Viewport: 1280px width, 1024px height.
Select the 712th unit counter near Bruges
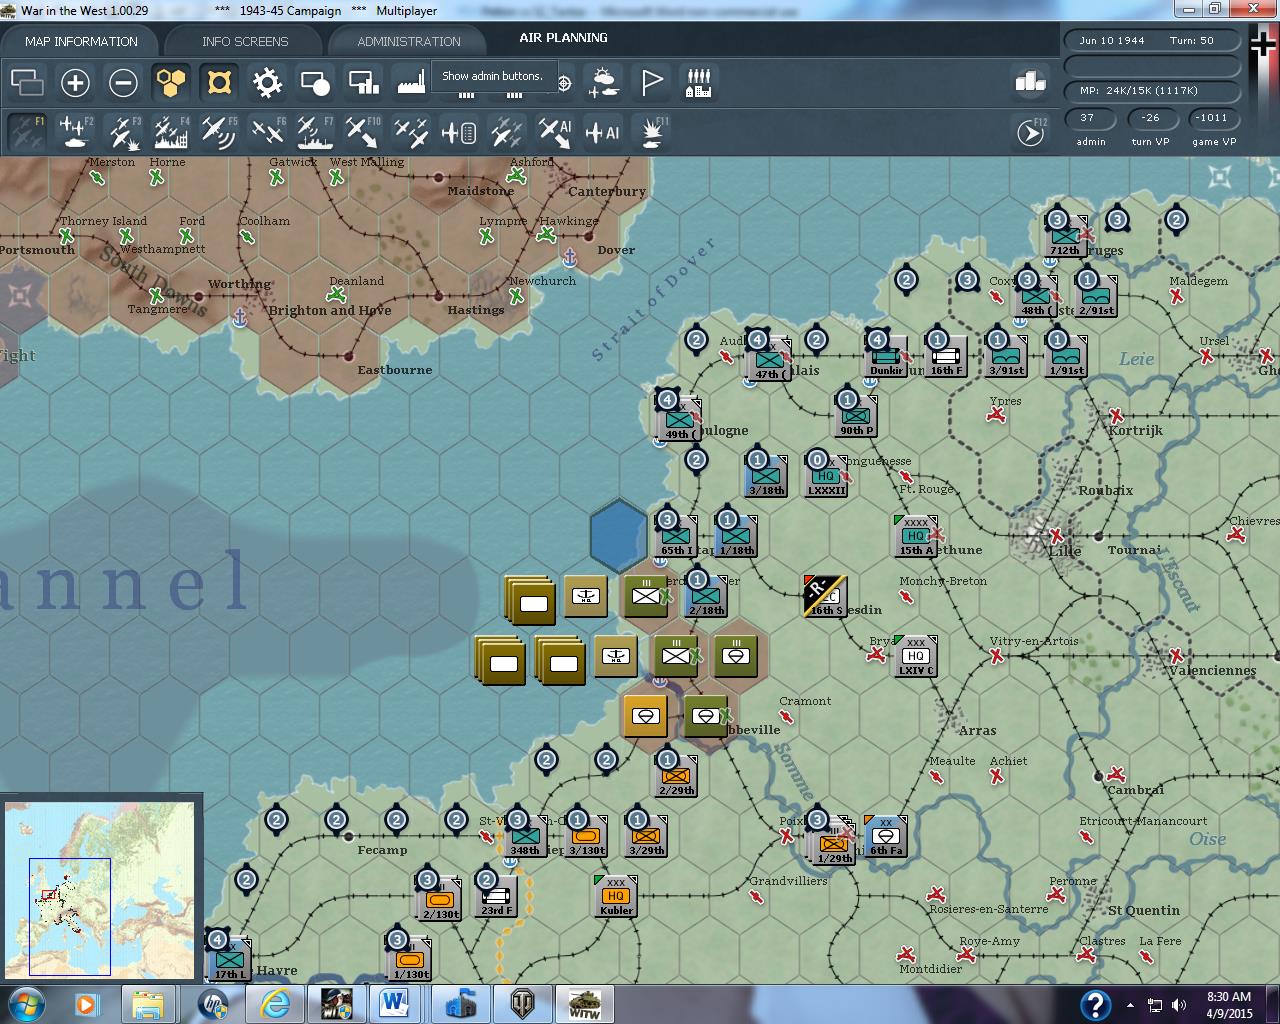click(1066, 237)
